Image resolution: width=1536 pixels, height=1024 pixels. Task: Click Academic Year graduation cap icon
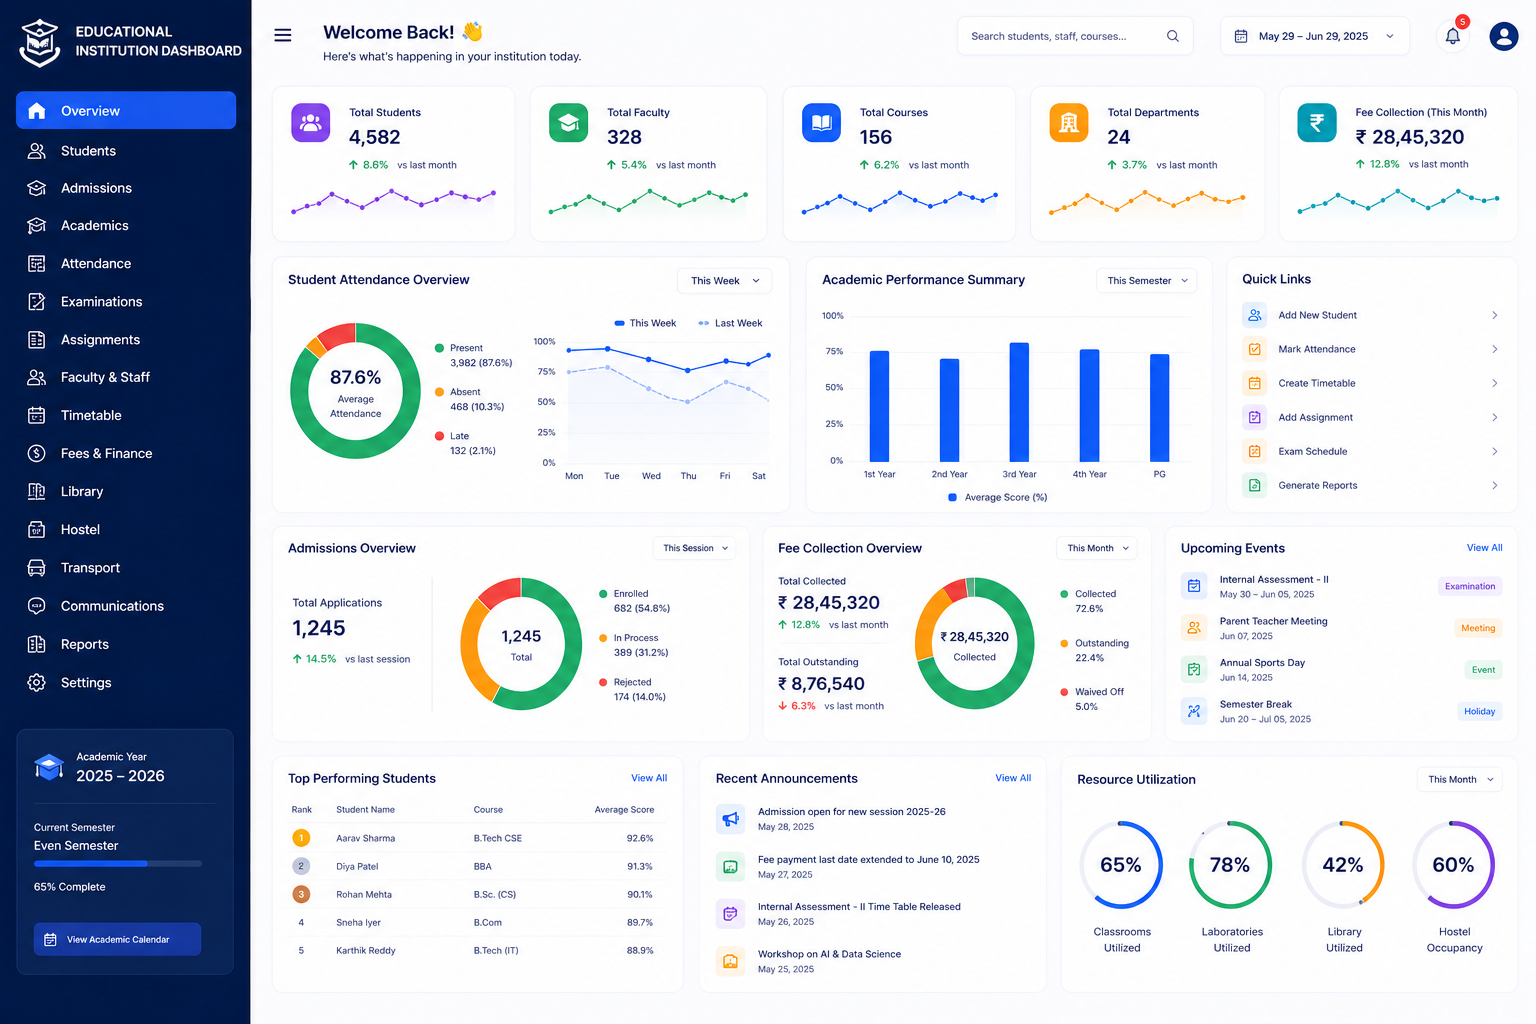(x=49, y=767)
